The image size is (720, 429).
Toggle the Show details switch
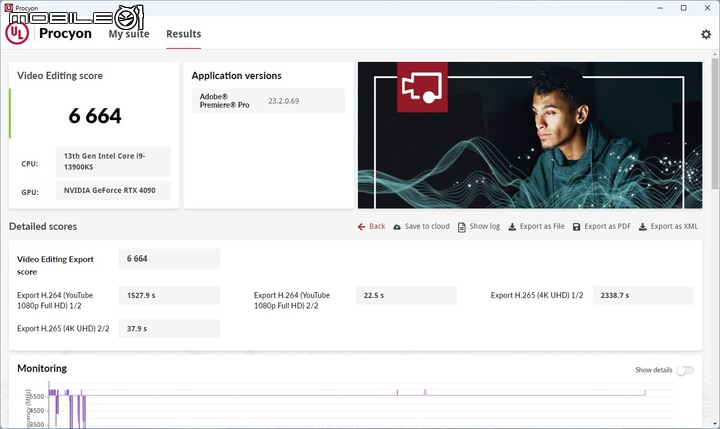pos(685,370)
